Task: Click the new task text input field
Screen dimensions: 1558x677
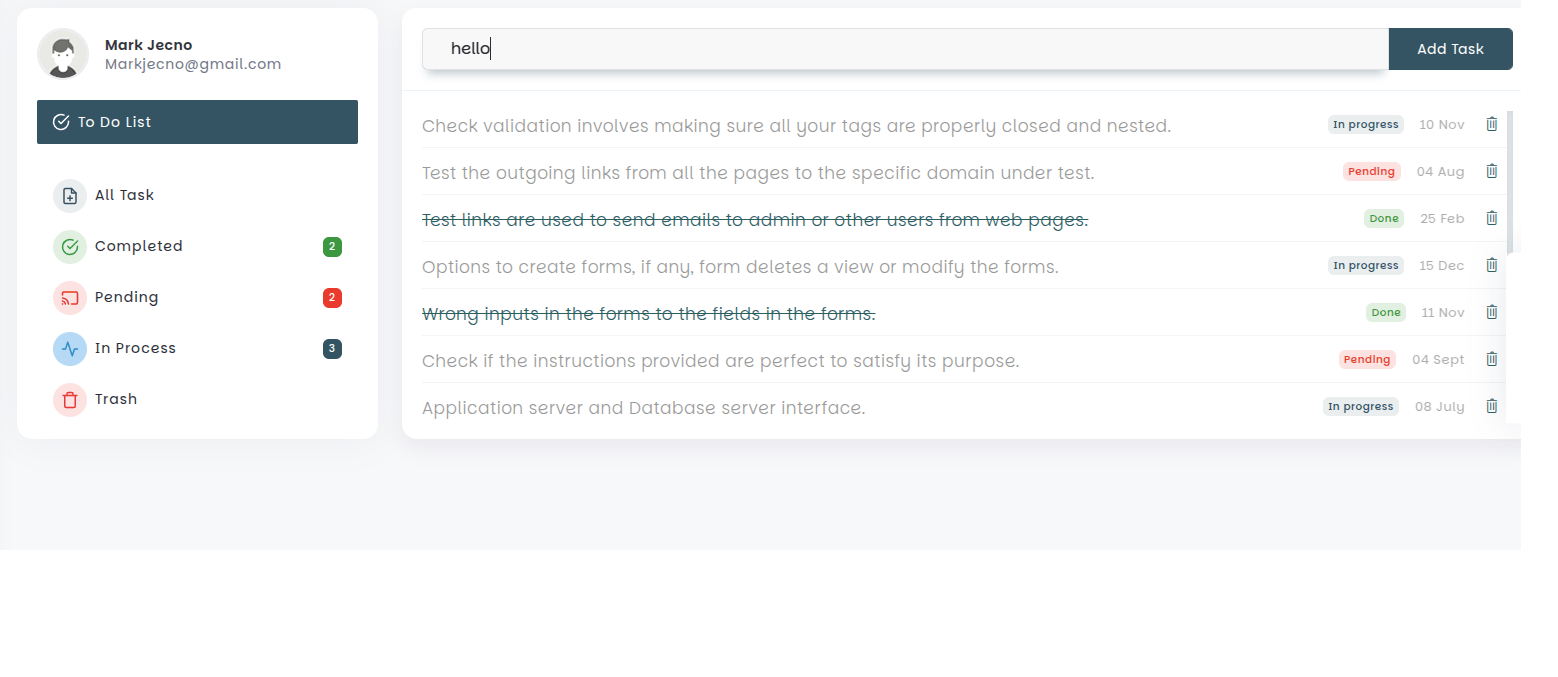Action: (905, 49)
